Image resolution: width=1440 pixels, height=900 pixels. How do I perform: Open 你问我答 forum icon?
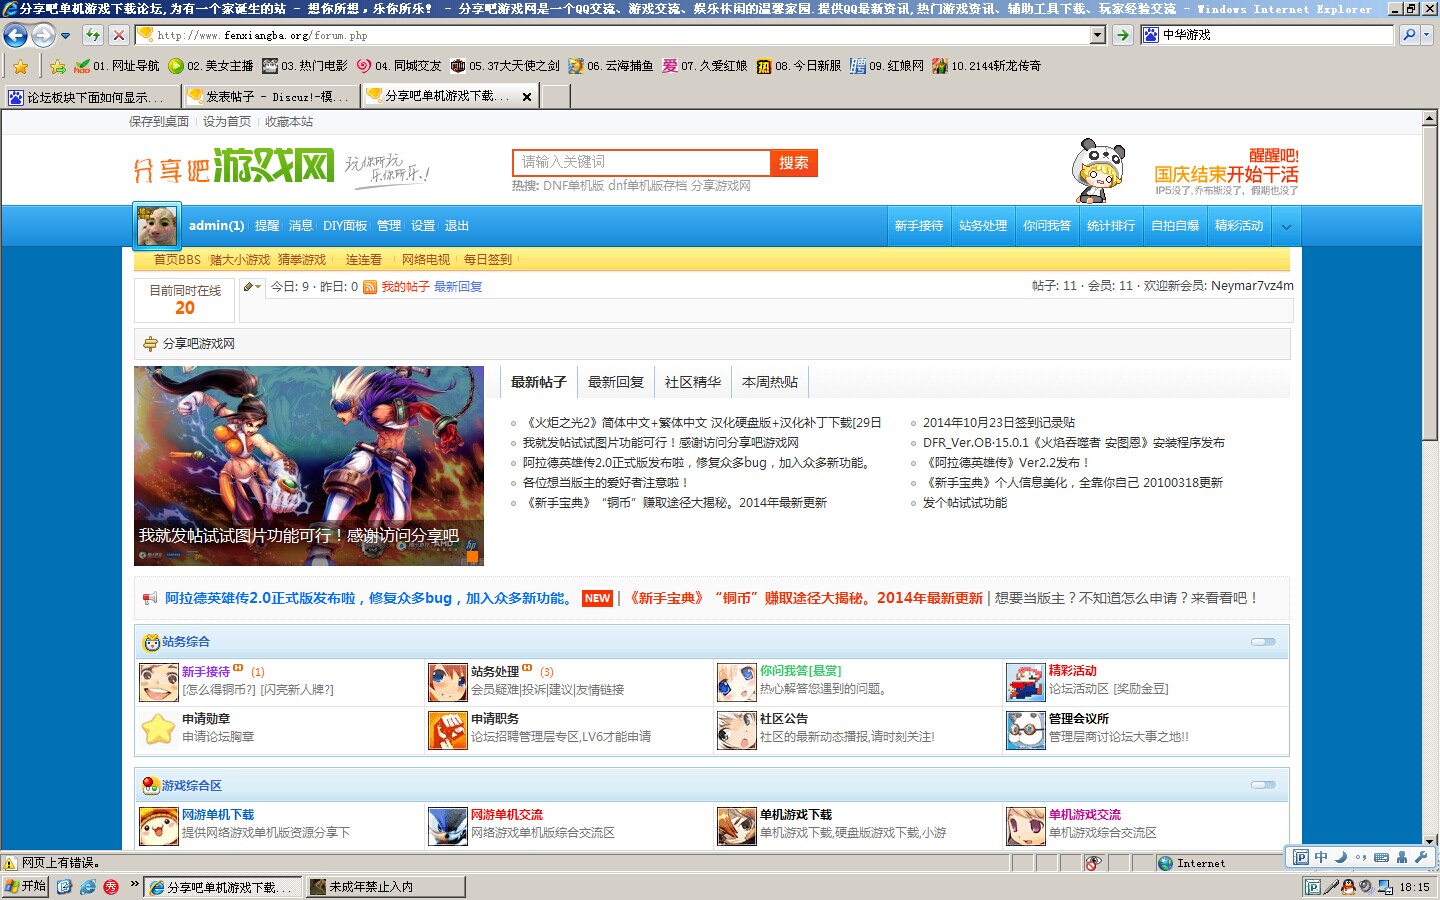[736, 682]
